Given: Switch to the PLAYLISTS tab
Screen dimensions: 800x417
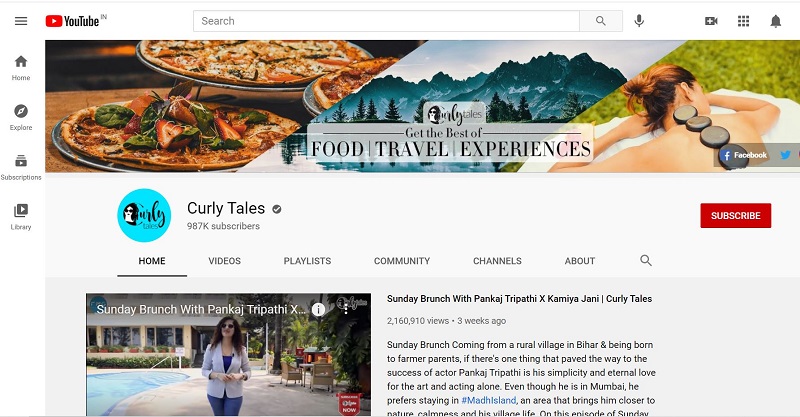Looking at the screenshot, I should click(307, 261).
